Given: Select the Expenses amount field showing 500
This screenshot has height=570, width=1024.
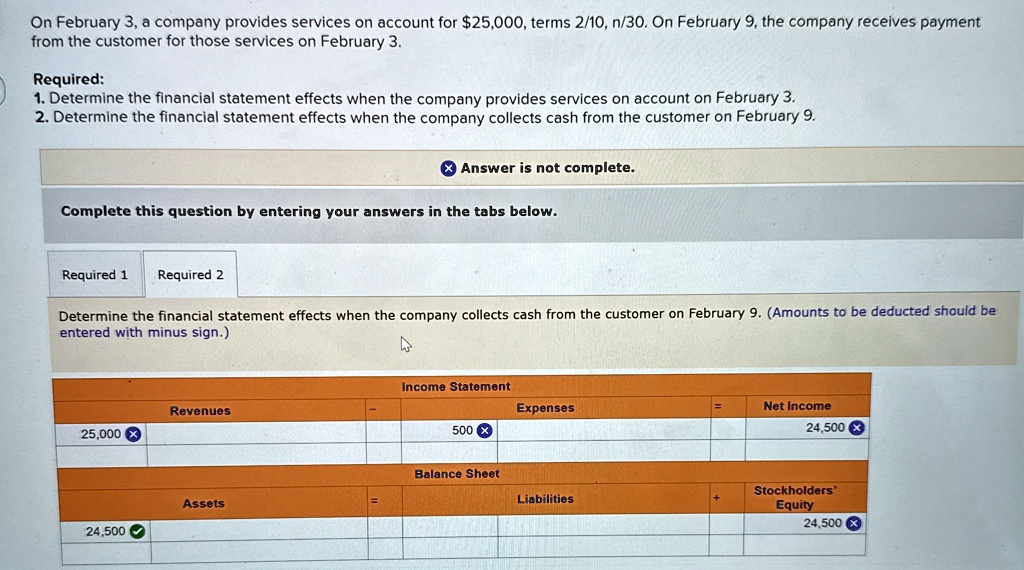Looking at the screenshot, I should 449,430.
